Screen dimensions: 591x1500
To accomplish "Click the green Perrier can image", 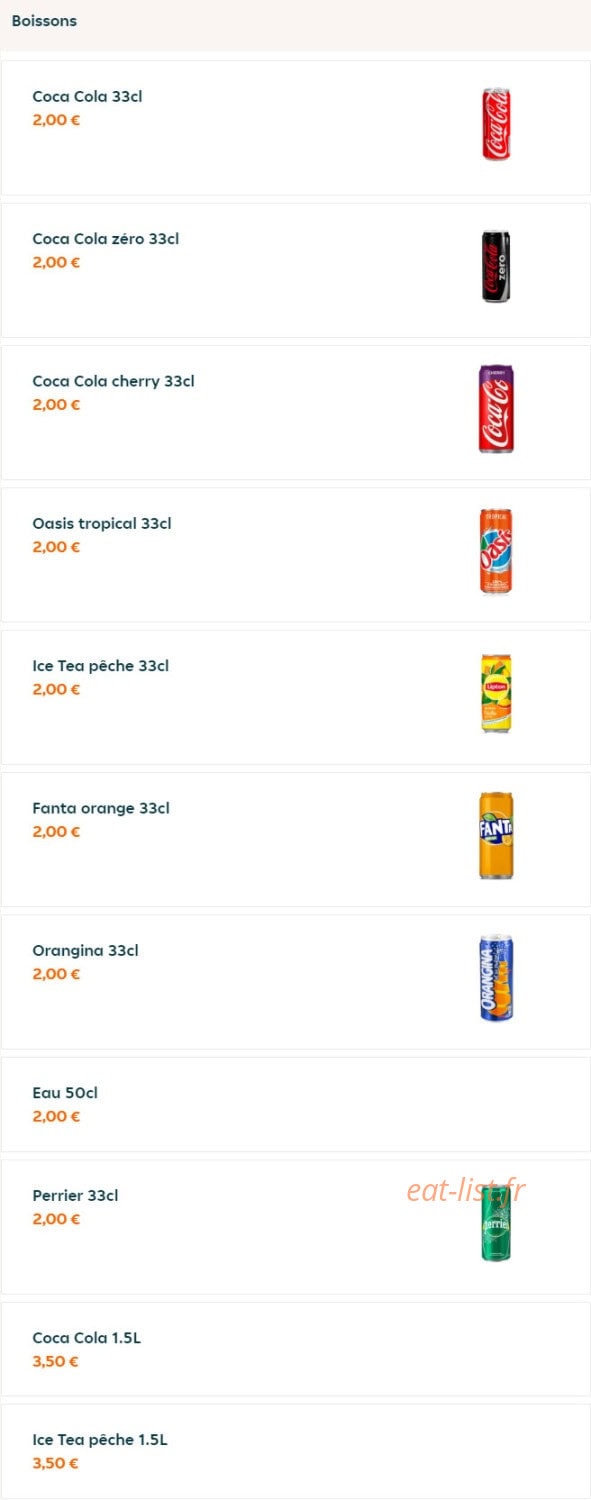I will pyautogui.click(x=496, y=1225).
